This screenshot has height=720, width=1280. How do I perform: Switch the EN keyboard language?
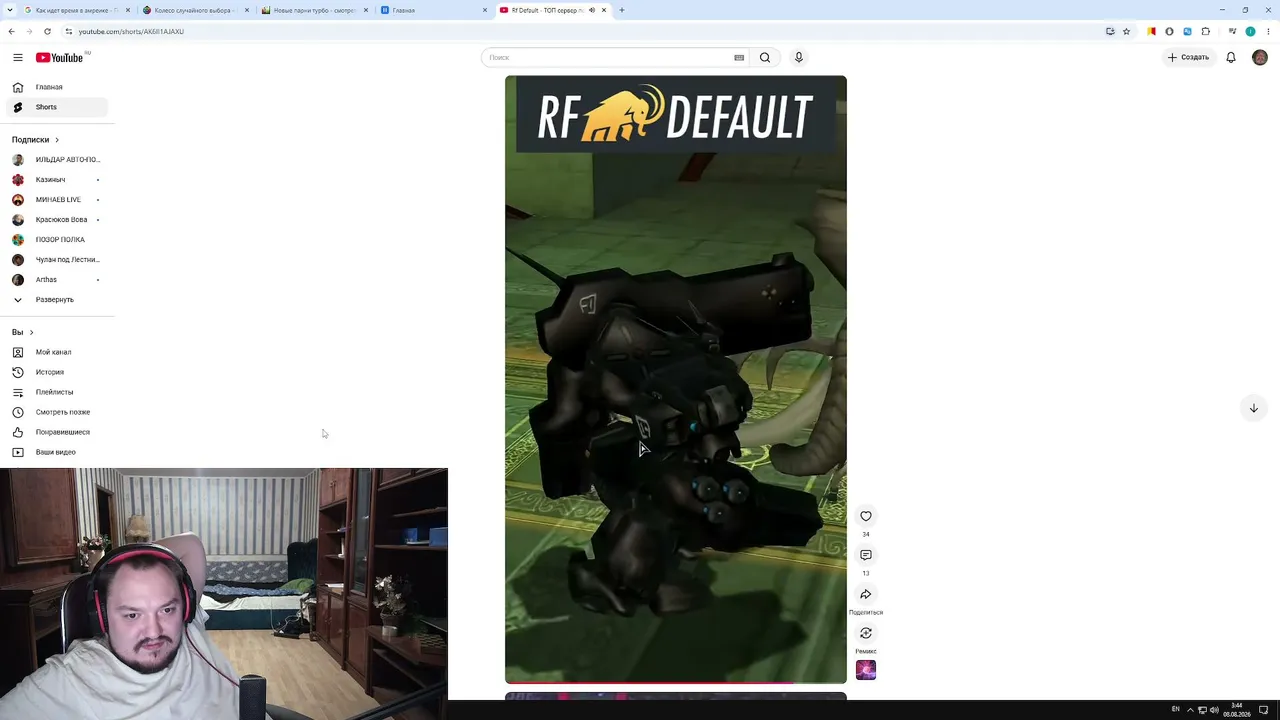point(1175,709)
